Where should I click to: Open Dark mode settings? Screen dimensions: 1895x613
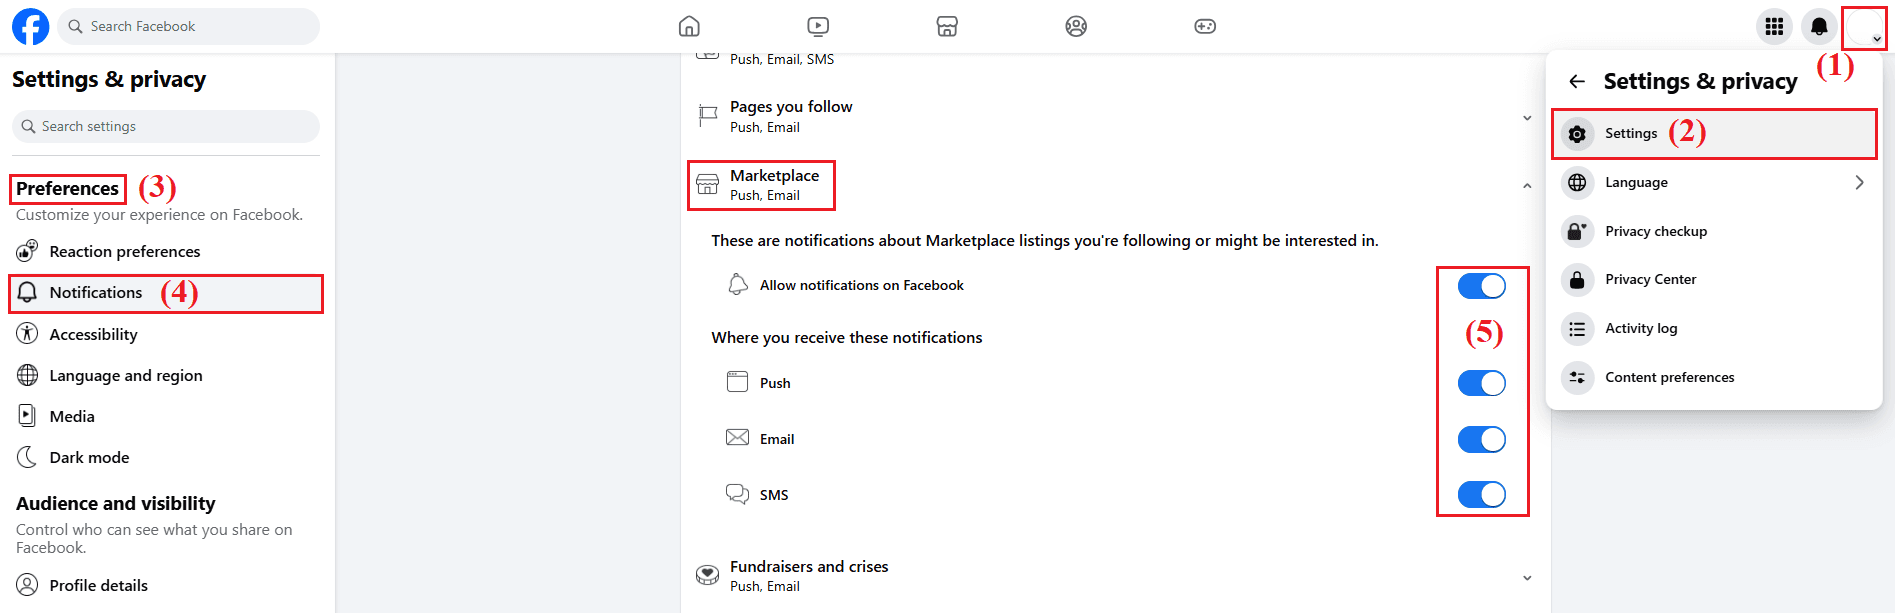(166, 457)
